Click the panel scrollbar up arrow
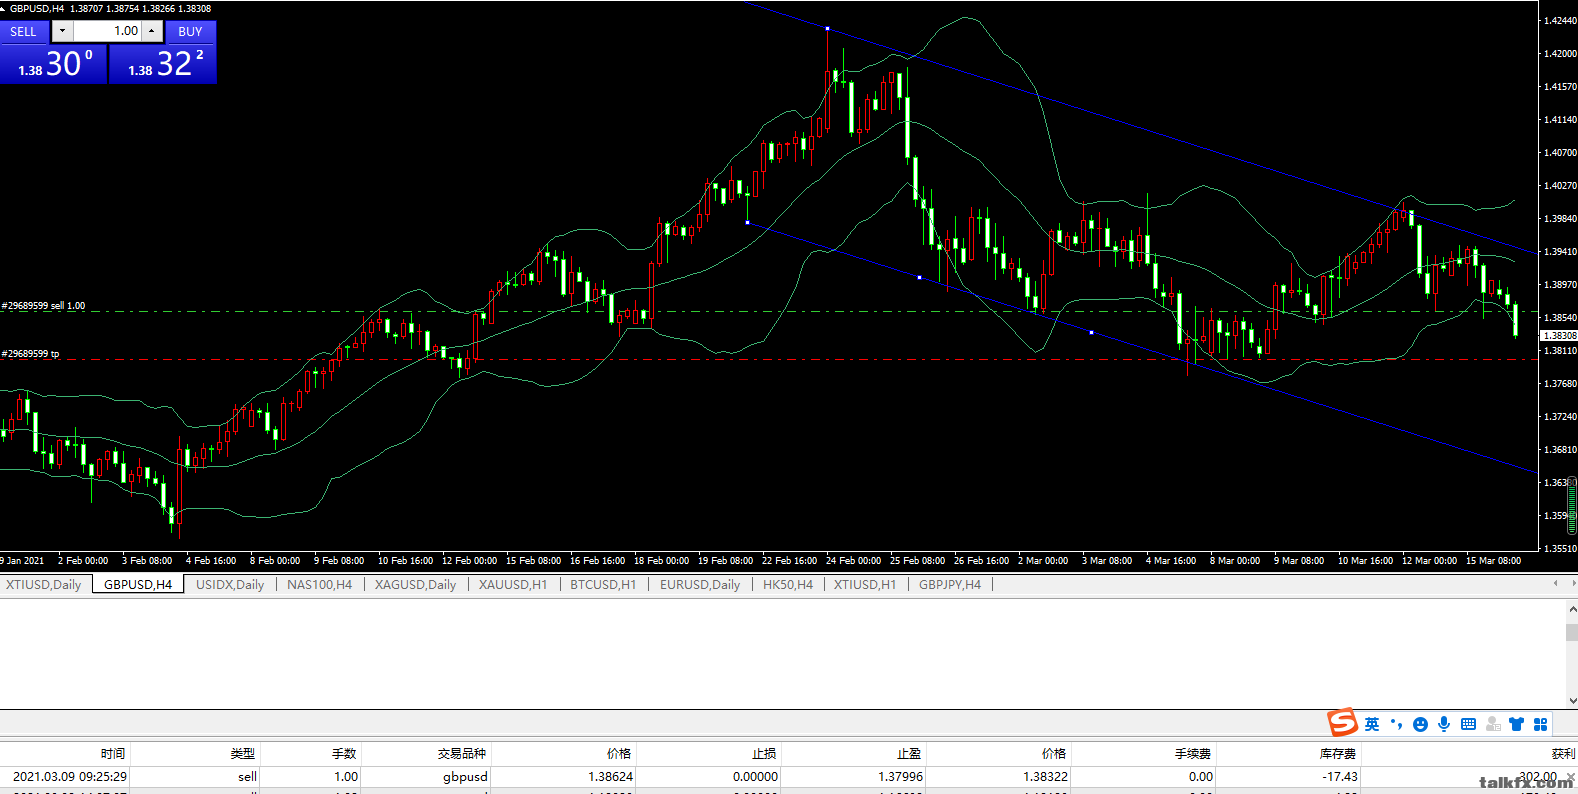Image resolution: width=1578 pixels, height=794 pixels. [x=1571, y=609]
